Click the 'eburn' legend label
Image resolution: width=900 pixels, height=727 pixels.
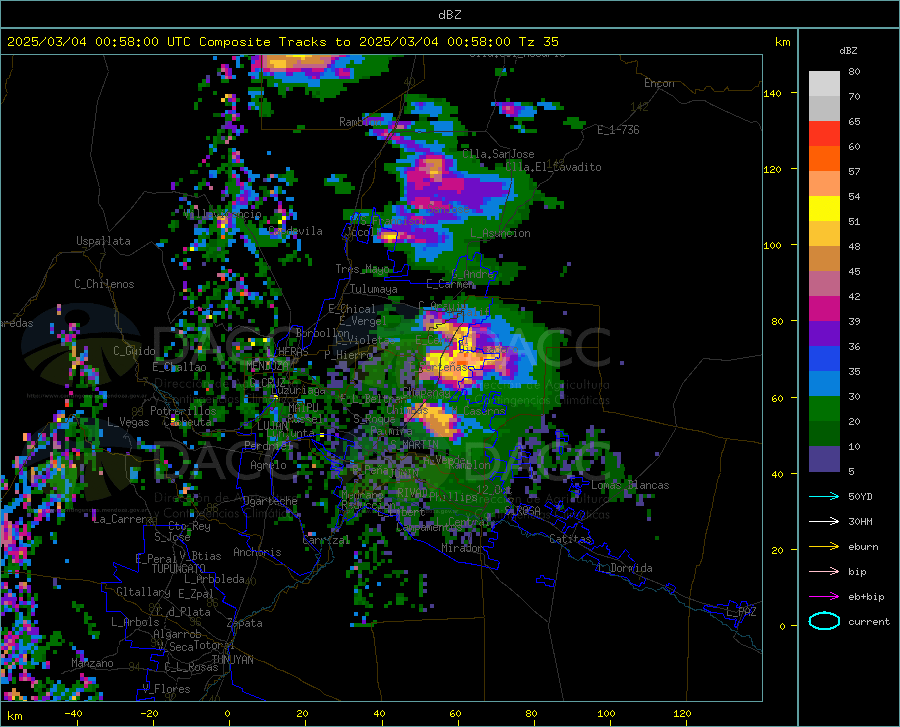[x=863, y=547]
